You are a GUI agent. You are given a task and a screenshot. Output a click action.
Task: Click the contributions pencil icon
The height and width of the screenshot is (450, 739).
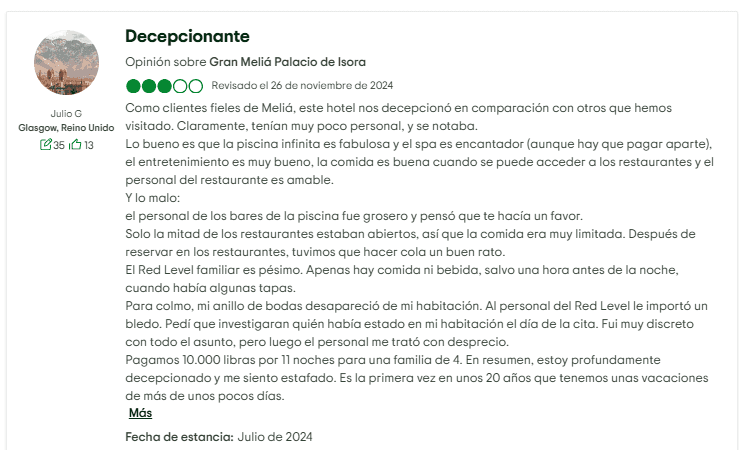pos(46,145)
